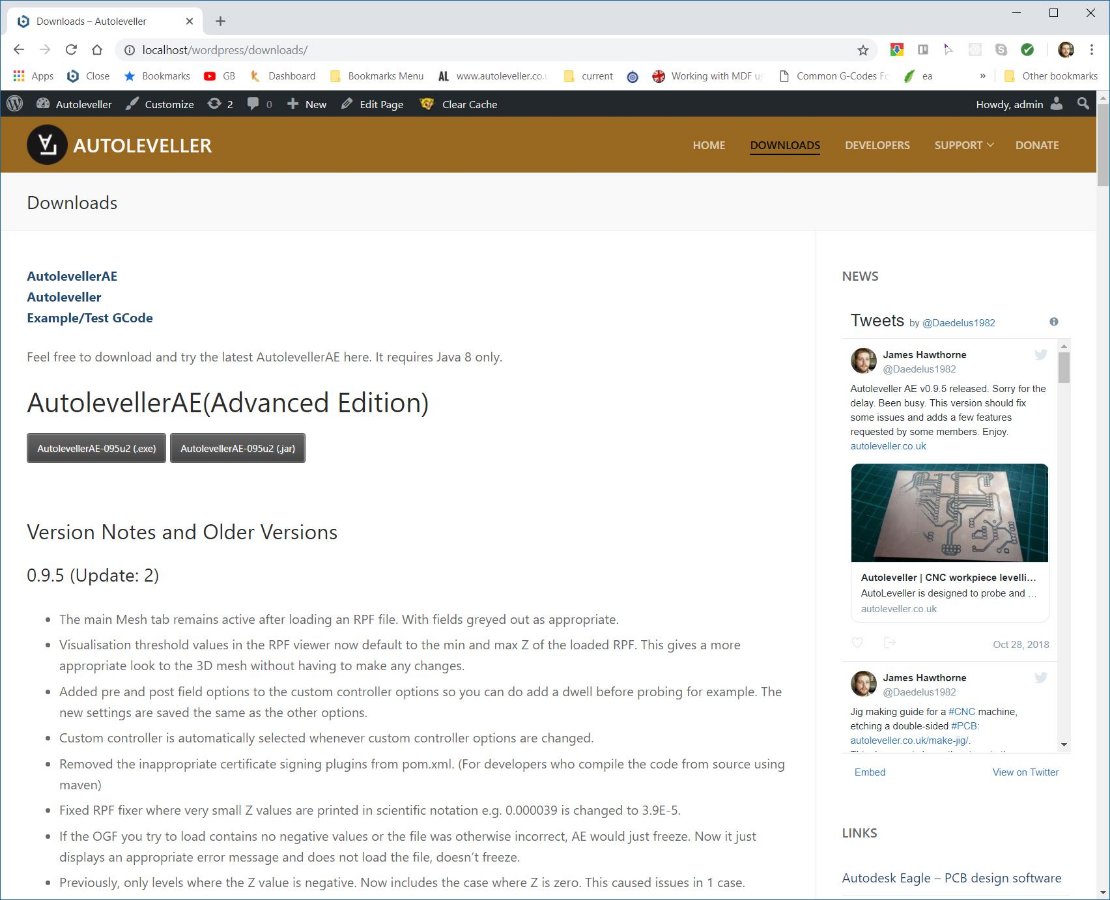Like the first tweet with heart icon
Image resolution: width=1110 pixels, height=900 pixels.
click(x=857, y=643)
